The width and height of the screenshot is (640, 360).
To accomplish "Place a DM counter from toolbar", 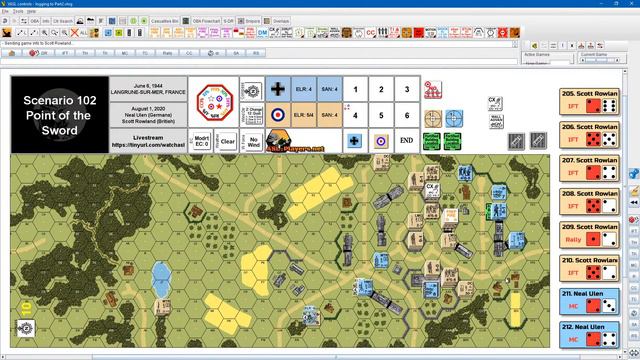I will (x=262, y=33).
